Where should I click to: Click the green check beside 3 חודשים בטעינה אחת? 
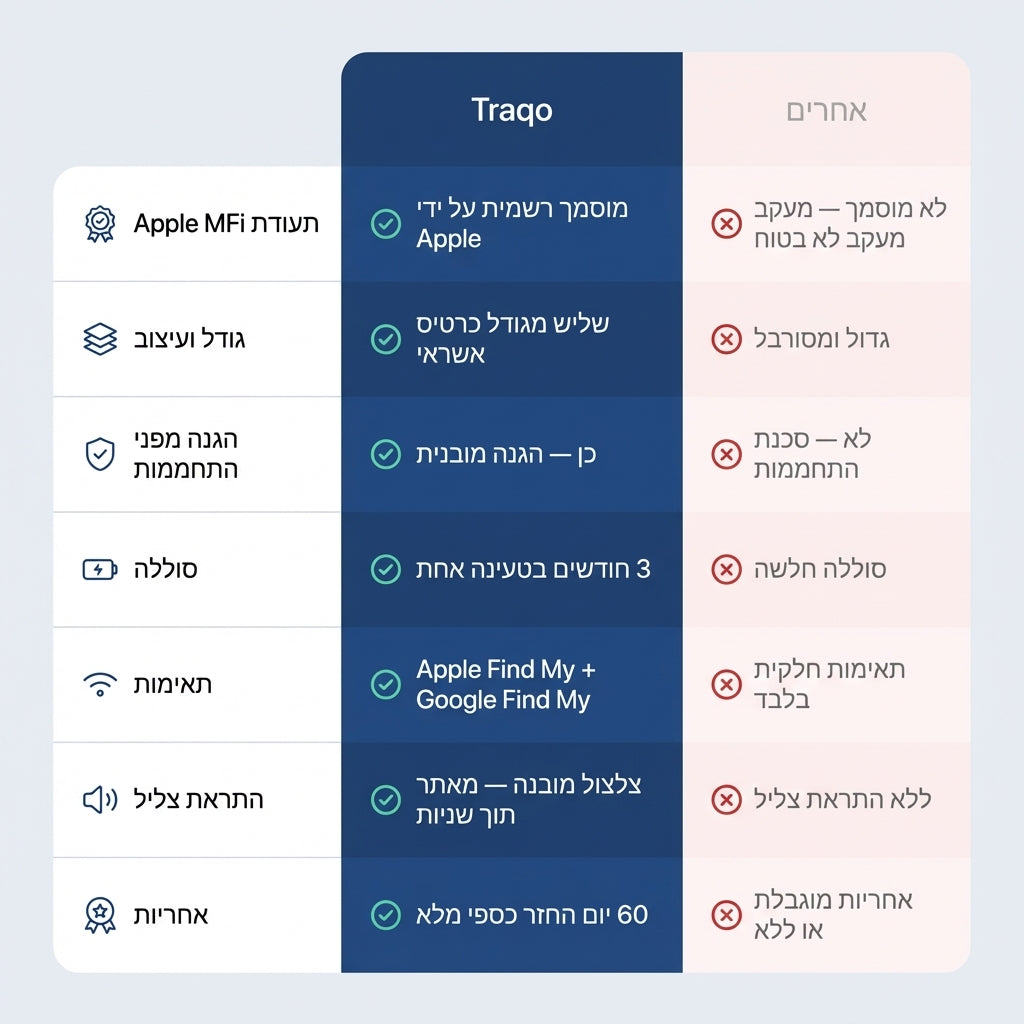pos(386,570)
